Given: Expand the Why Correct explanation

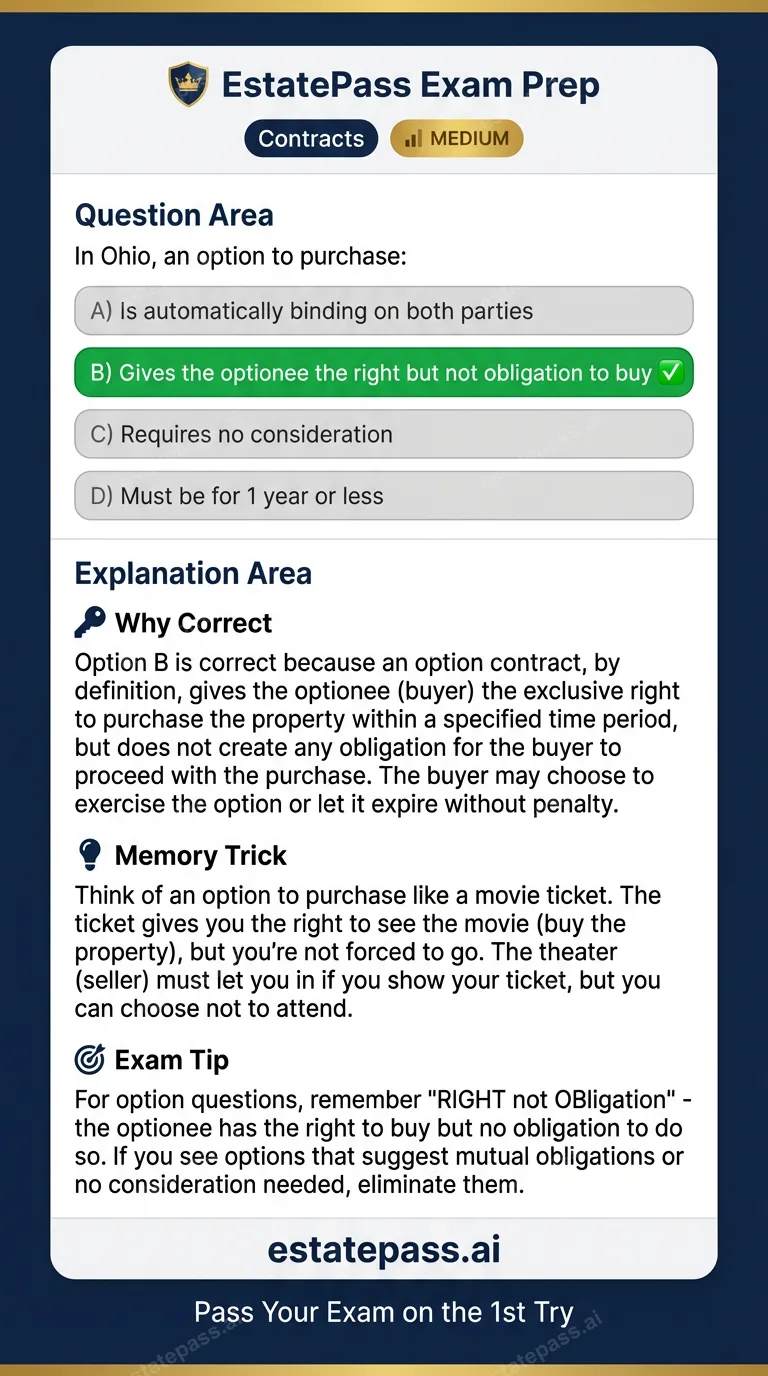Looking at the screenshot, I should click(194, 622).
